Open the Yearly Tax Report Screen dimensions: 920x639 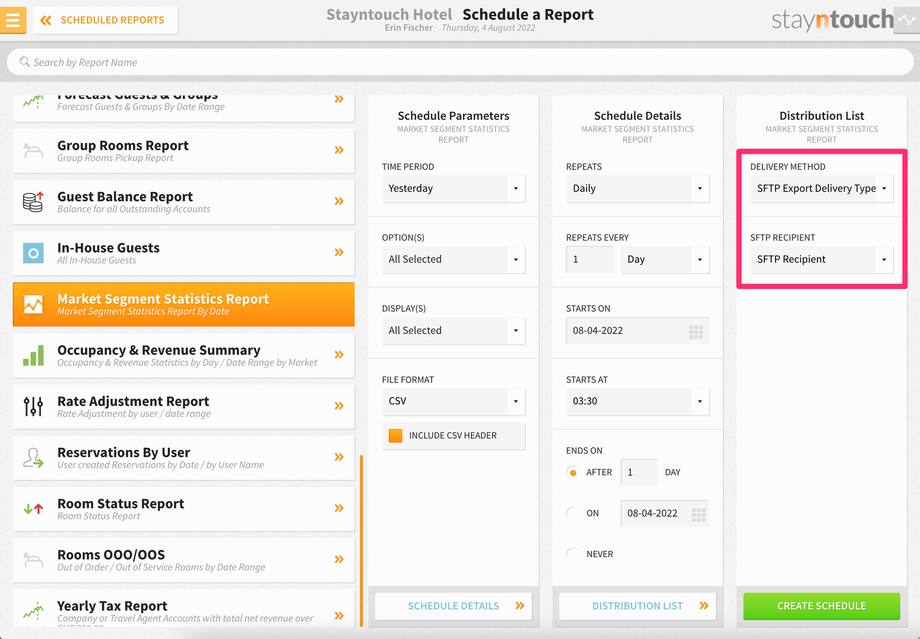pyautogui.click(x=184, y=608)
